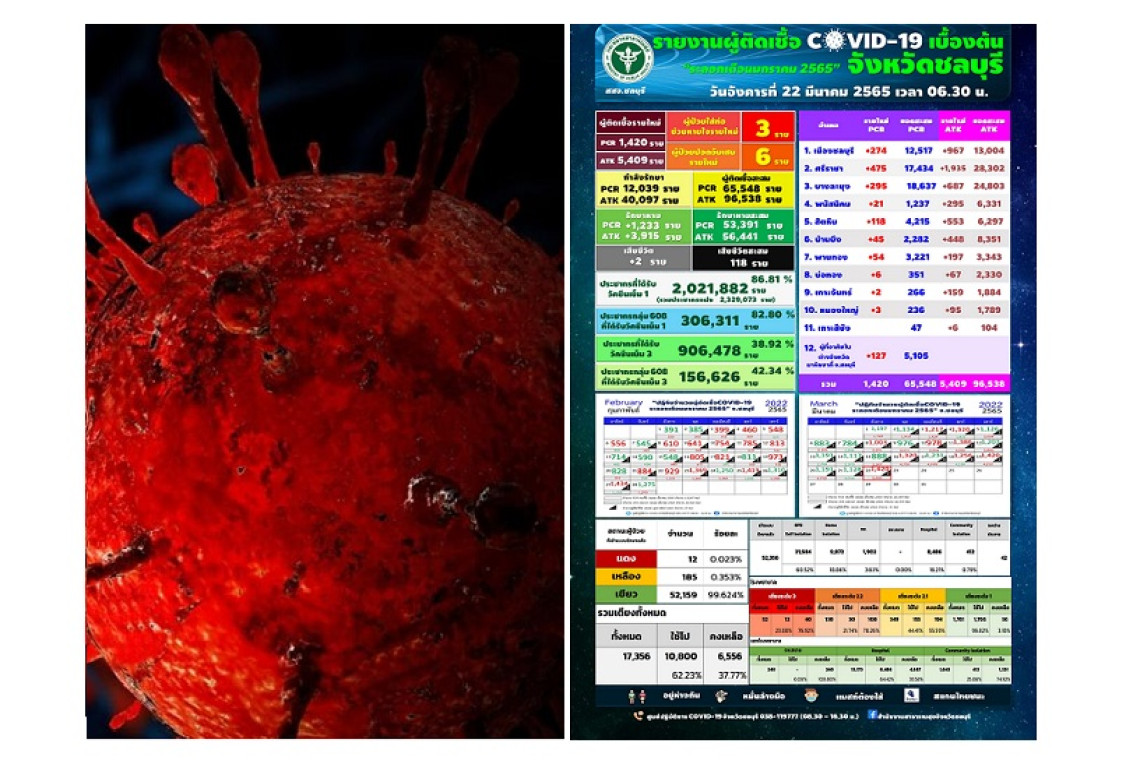The height and width of the screenshot is (760, 1140).
Task: Click the virus icon in the COVID-19 title
Action: click(819, 41)
